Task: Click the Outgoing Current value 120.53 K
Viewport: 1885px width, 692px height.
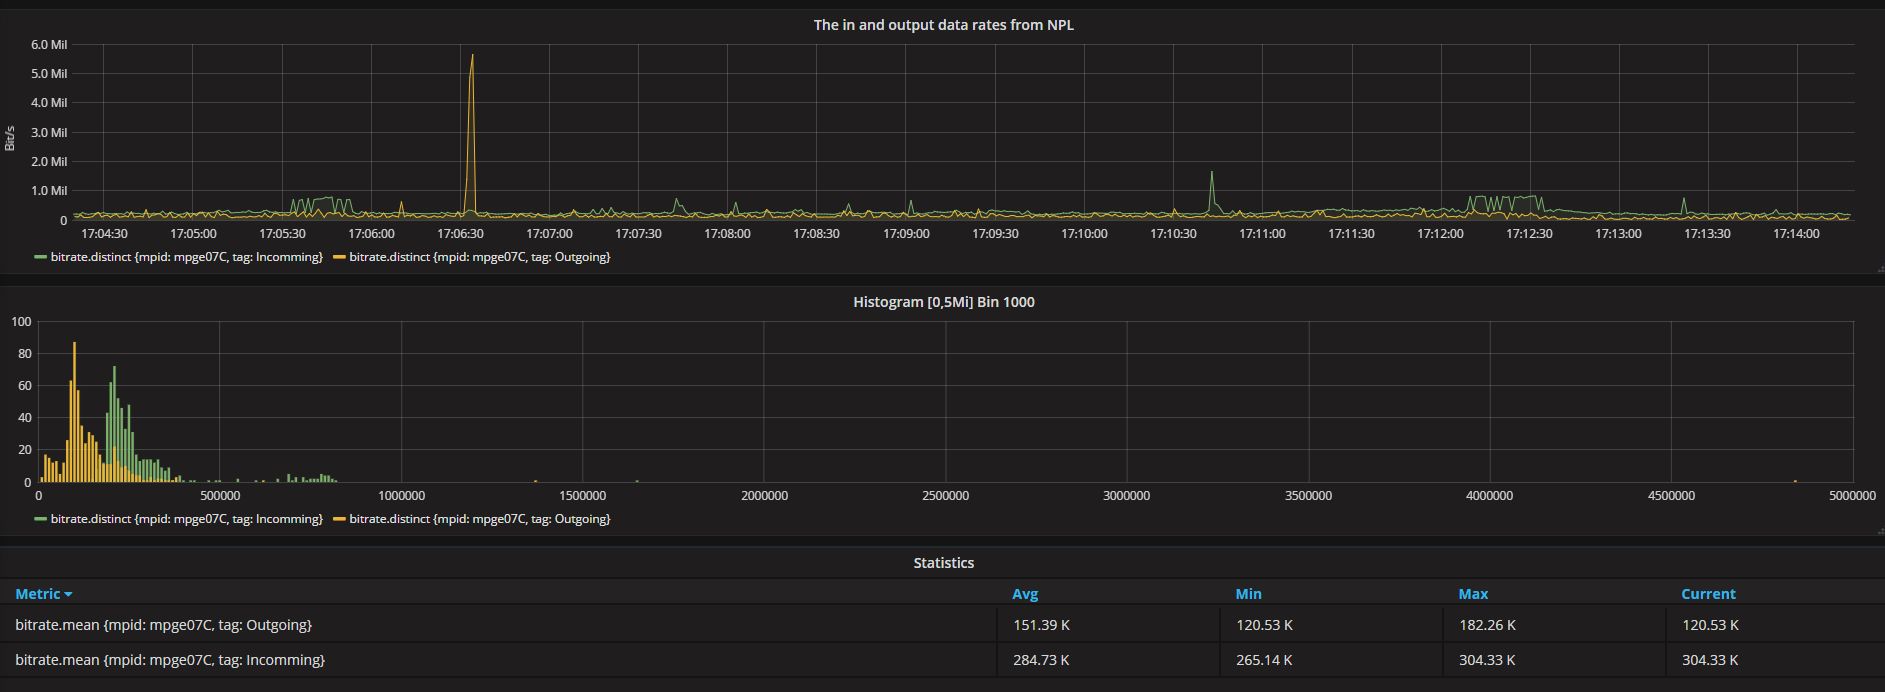Action: 1710,625
